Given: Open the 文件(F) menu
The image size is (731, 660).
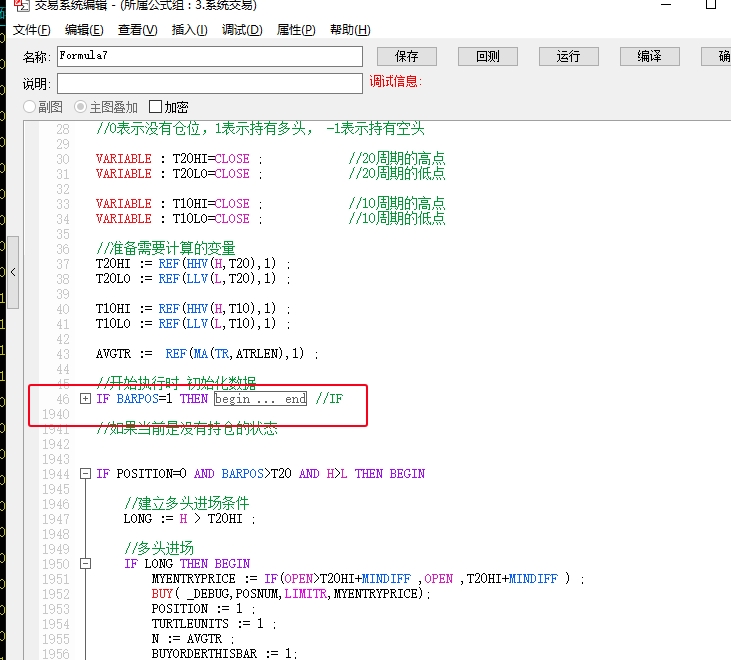Looking at the screenshot, I should click(x=32, y=30).
